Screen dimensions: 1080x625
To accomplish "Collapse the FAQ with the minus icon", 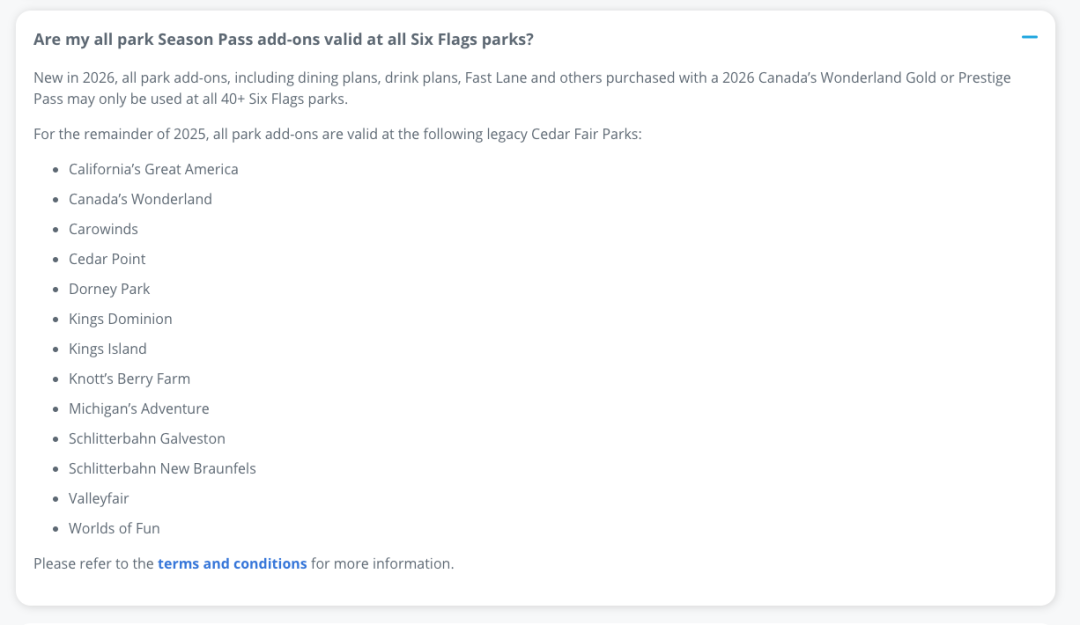I will pos(1029,37).
